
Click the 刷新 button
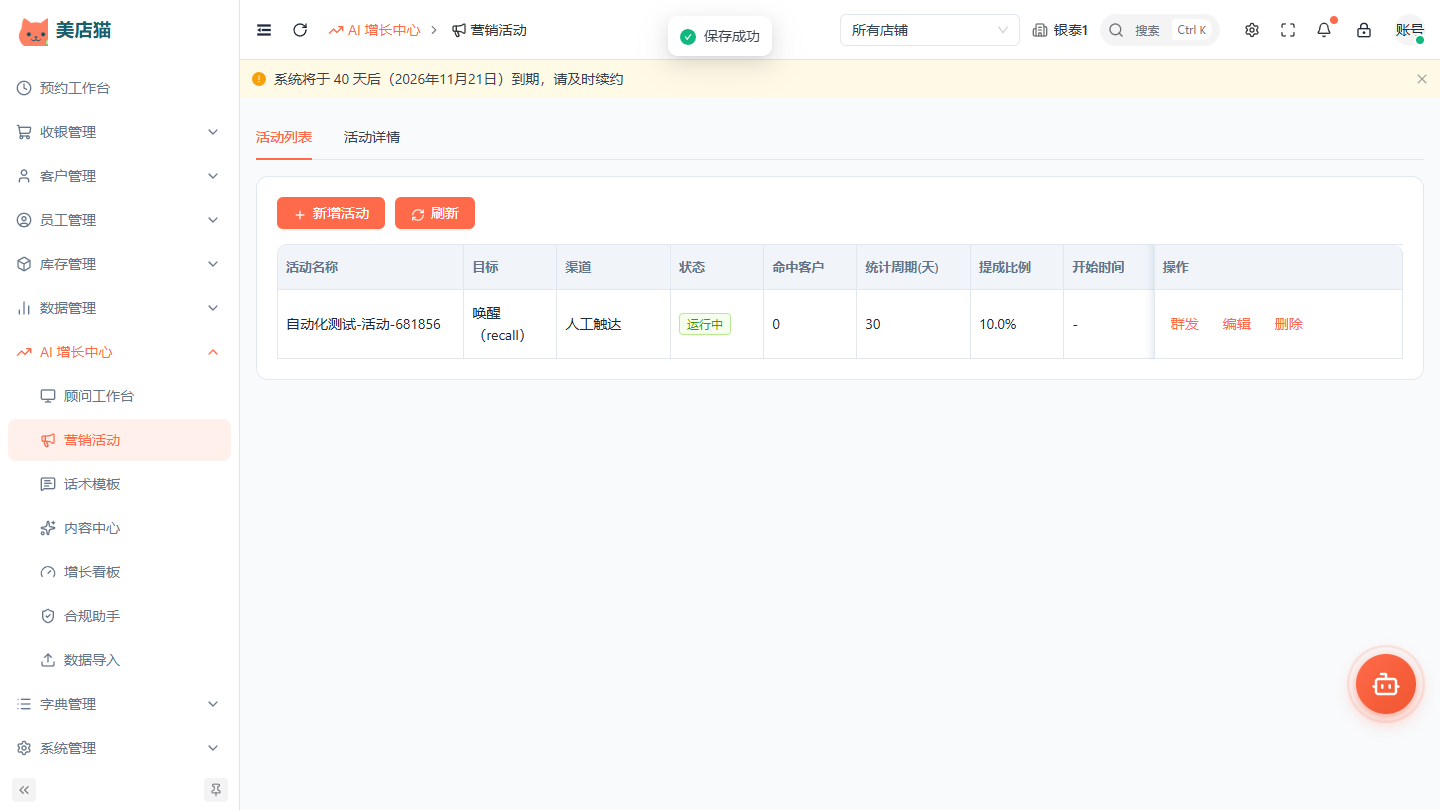[x=435, y=213]
